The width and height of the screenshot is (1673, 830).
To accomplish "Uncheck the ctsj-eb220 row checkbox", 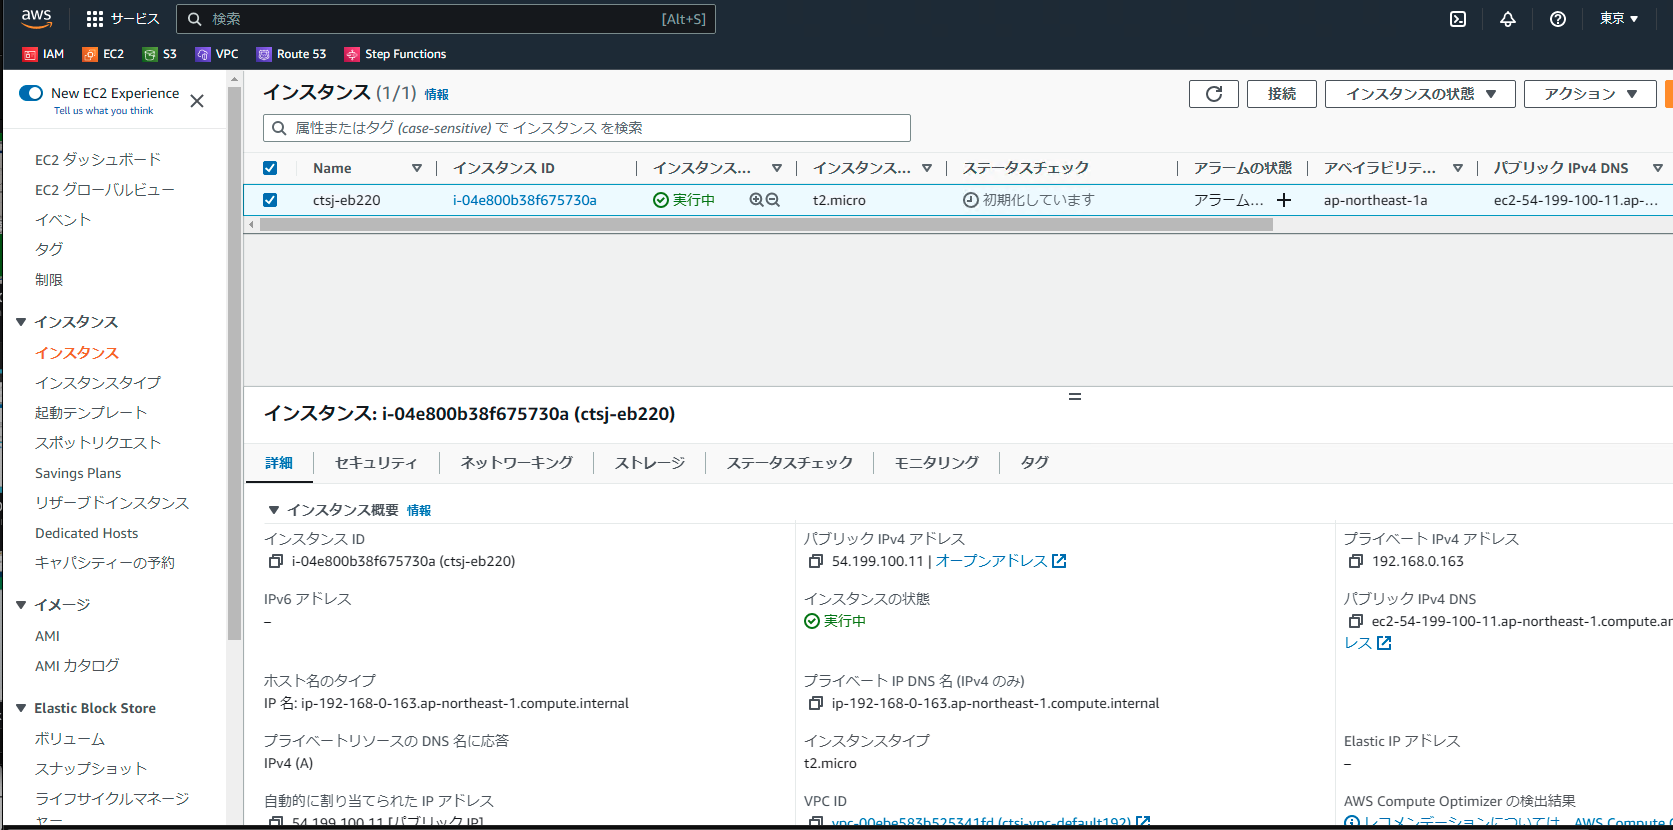I will 270,200.
